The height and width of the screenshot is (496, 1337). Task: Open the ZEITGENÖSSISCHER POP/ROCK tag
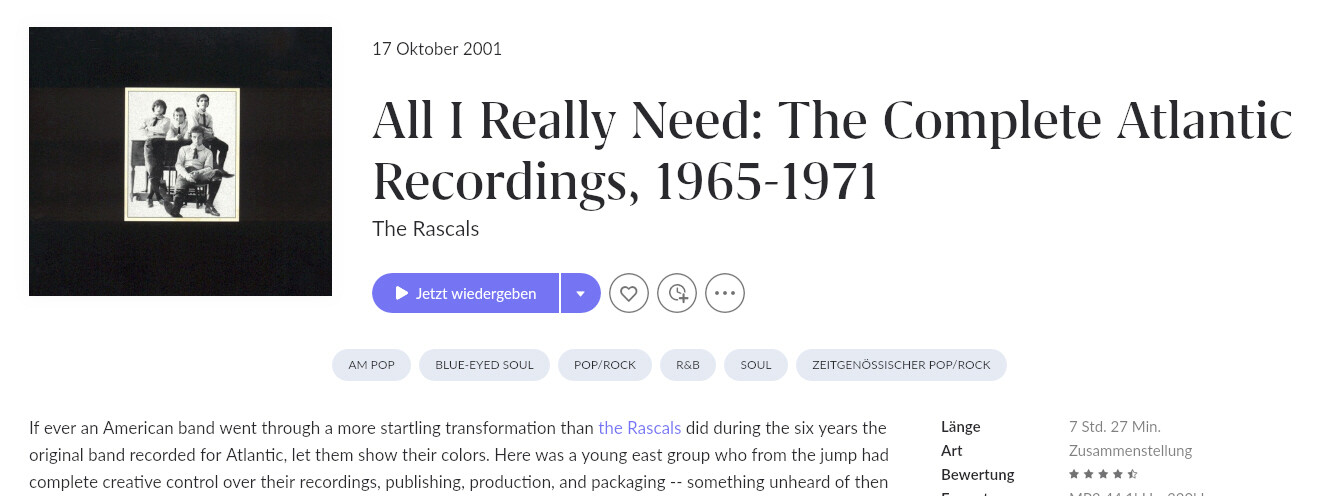(x=901, y=365)
